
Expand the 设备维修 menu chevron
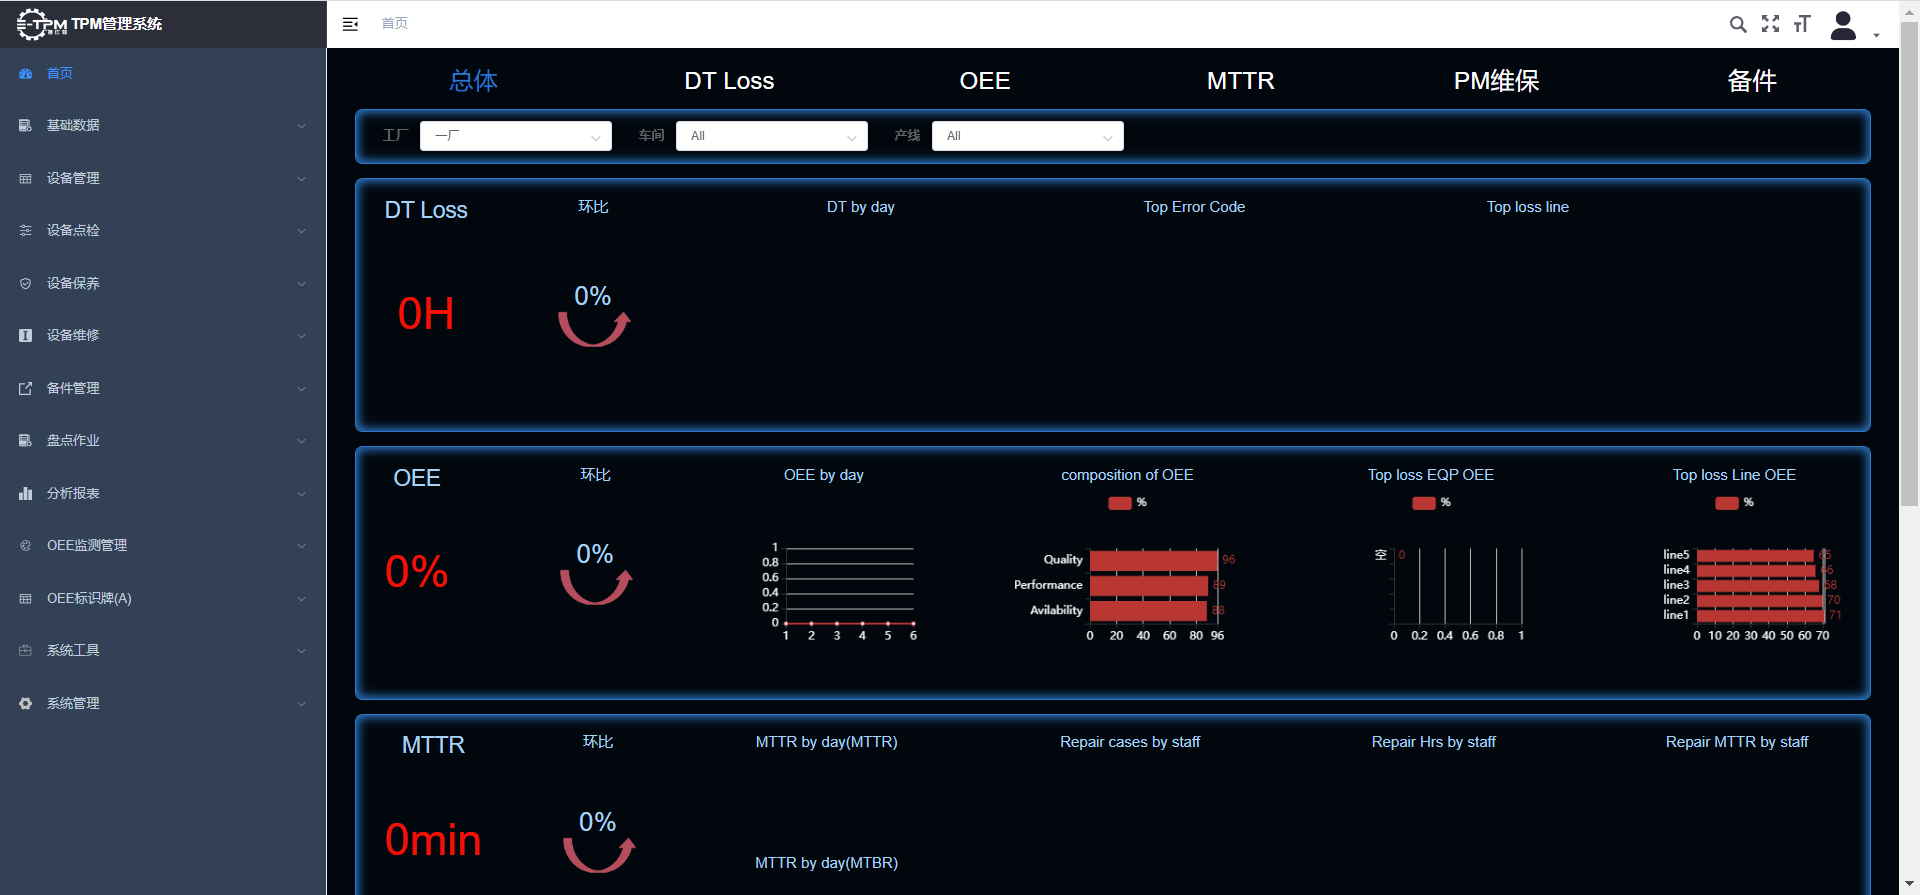click(x=301, y=336)
